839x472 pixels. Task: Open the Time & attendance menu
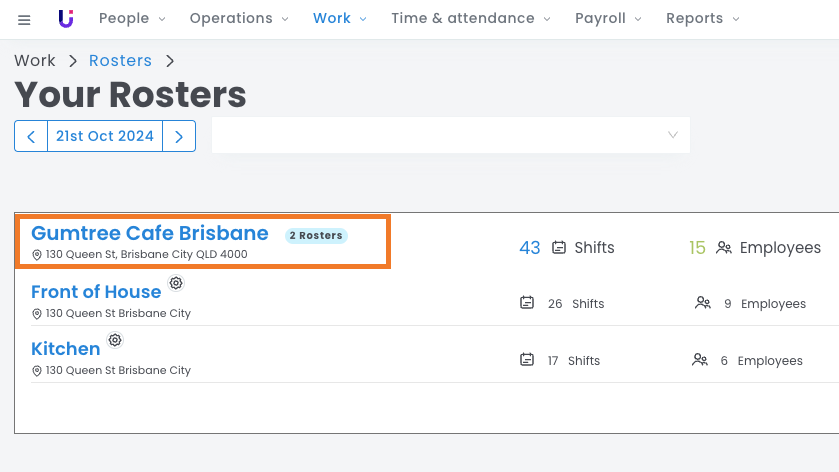pos(470,18)
